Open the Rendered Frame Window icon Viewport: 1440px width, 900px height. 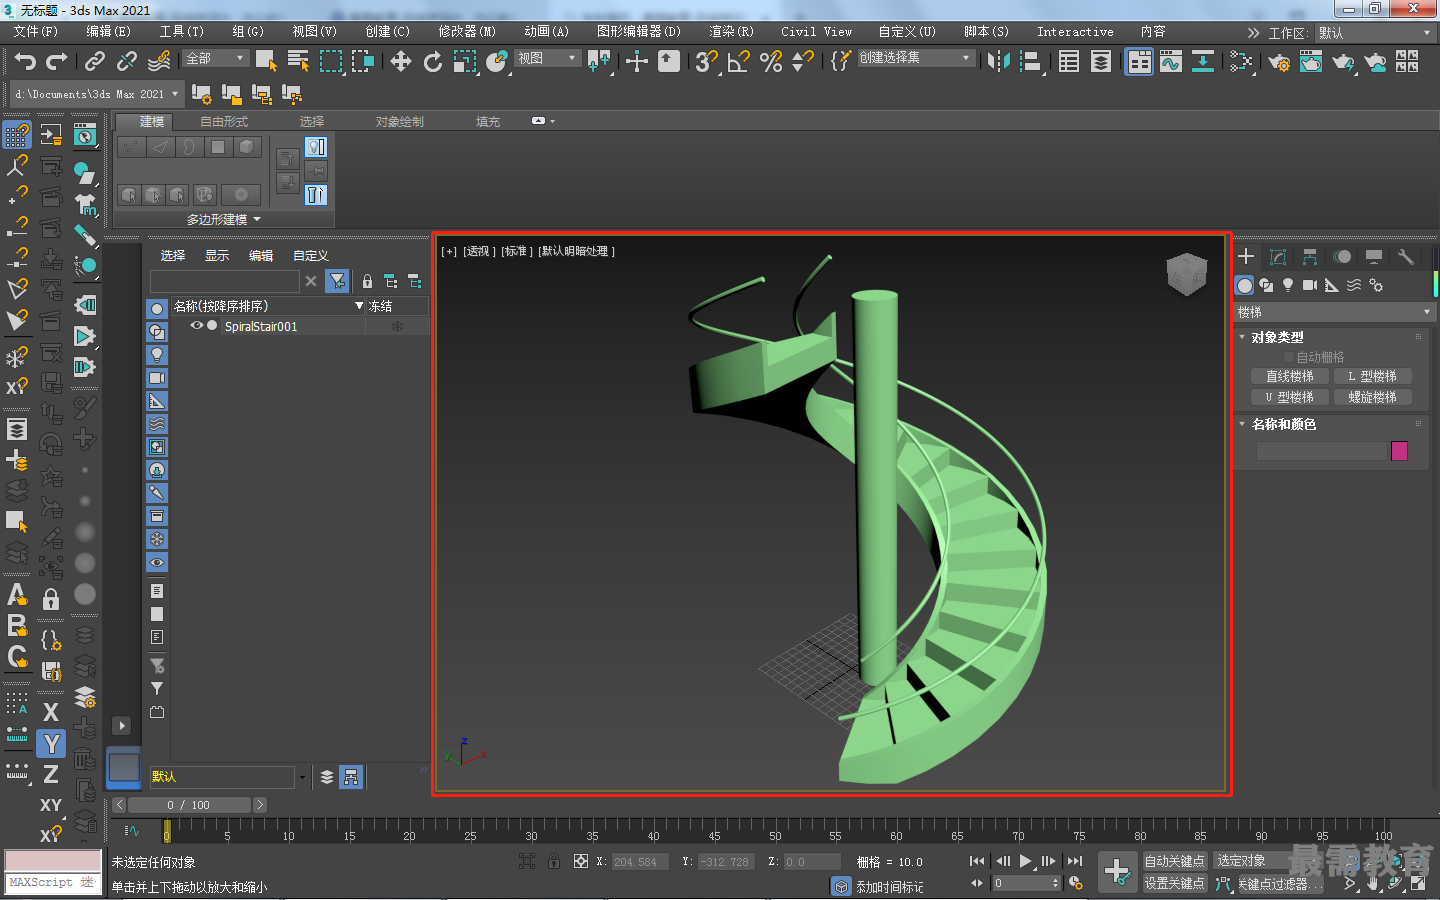click(1311, 61)
